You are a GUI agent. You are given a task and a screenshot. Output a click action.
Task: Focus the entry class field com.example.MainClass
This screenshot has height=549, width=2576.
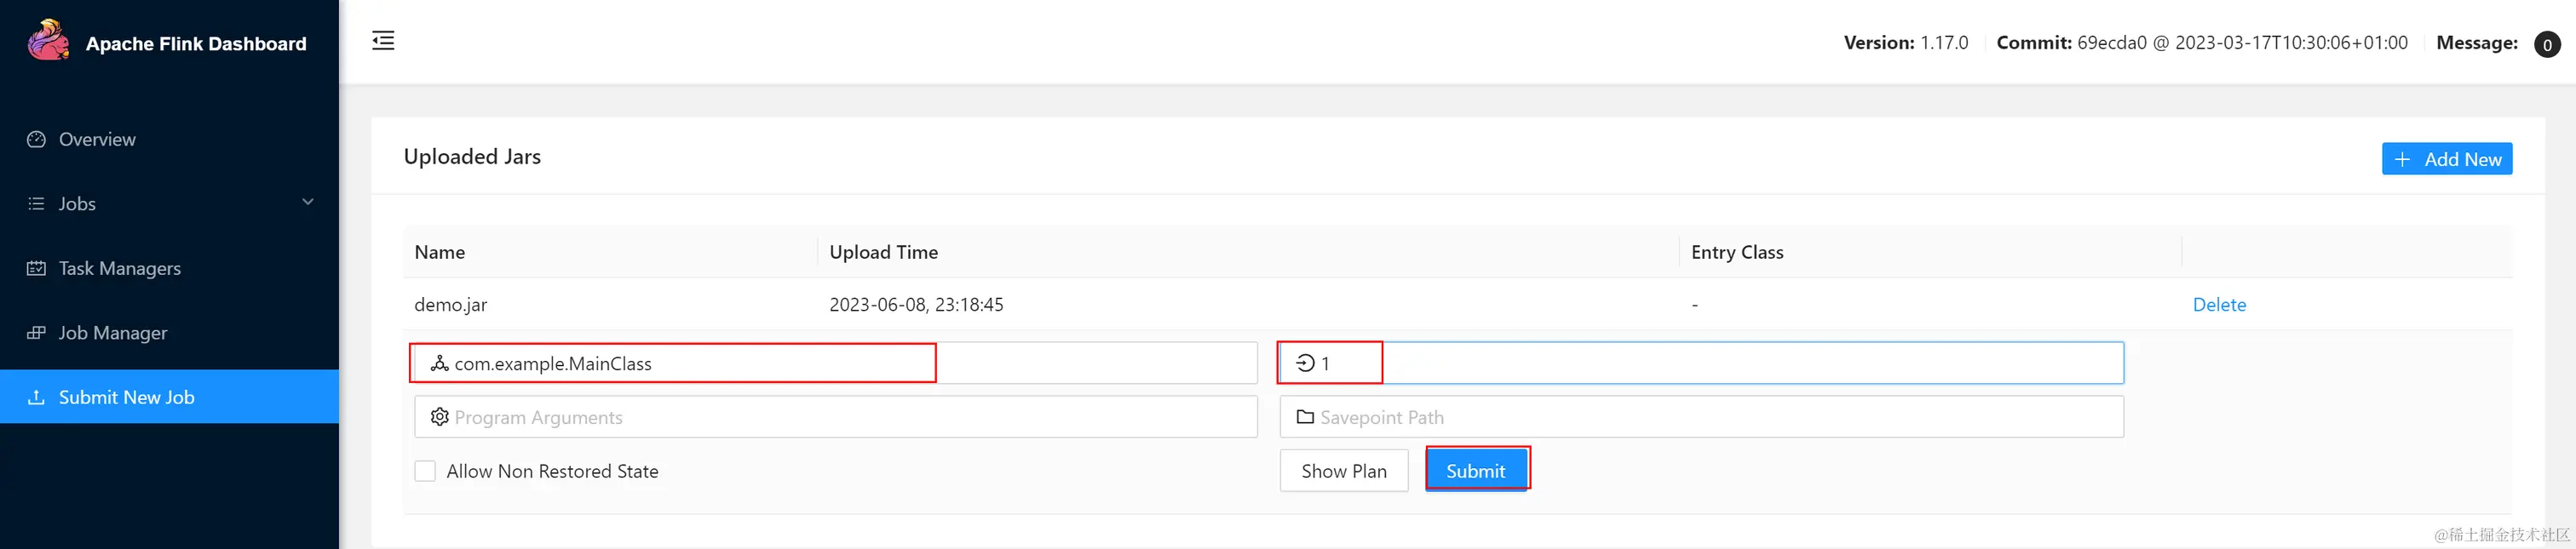coord(836,363)
